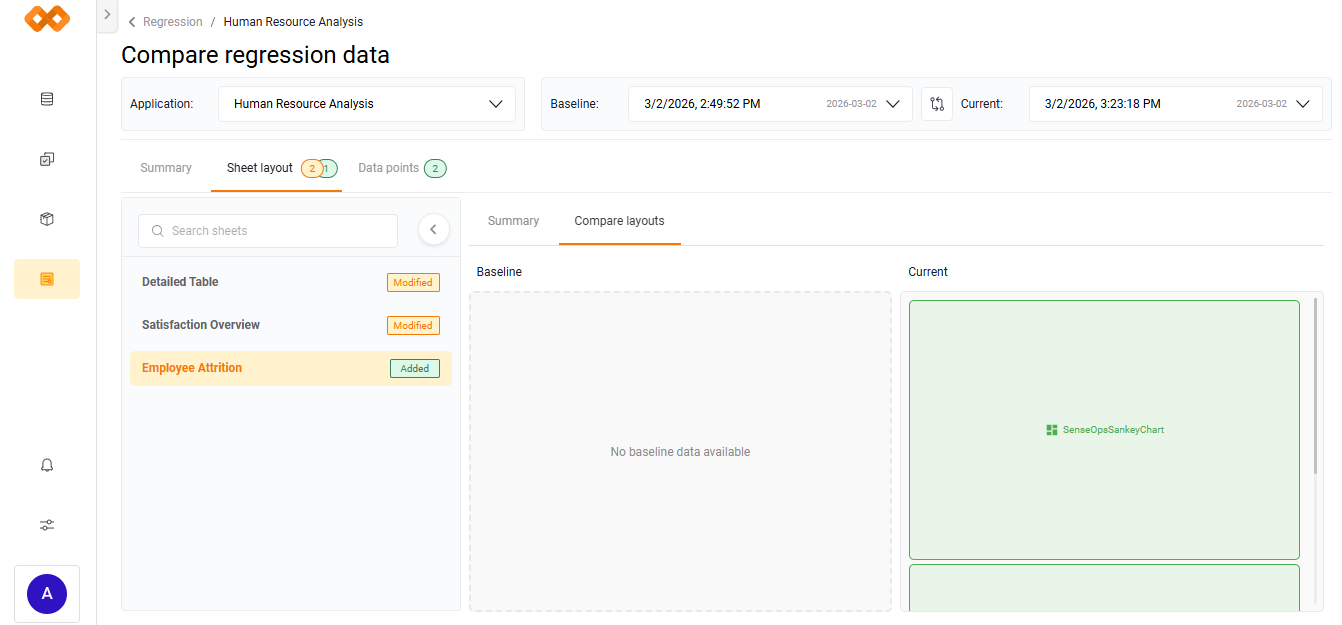Viewport: 1342px width, 625px height.
Task: Open the Baseline date dropdown
Action: (893, 103)
